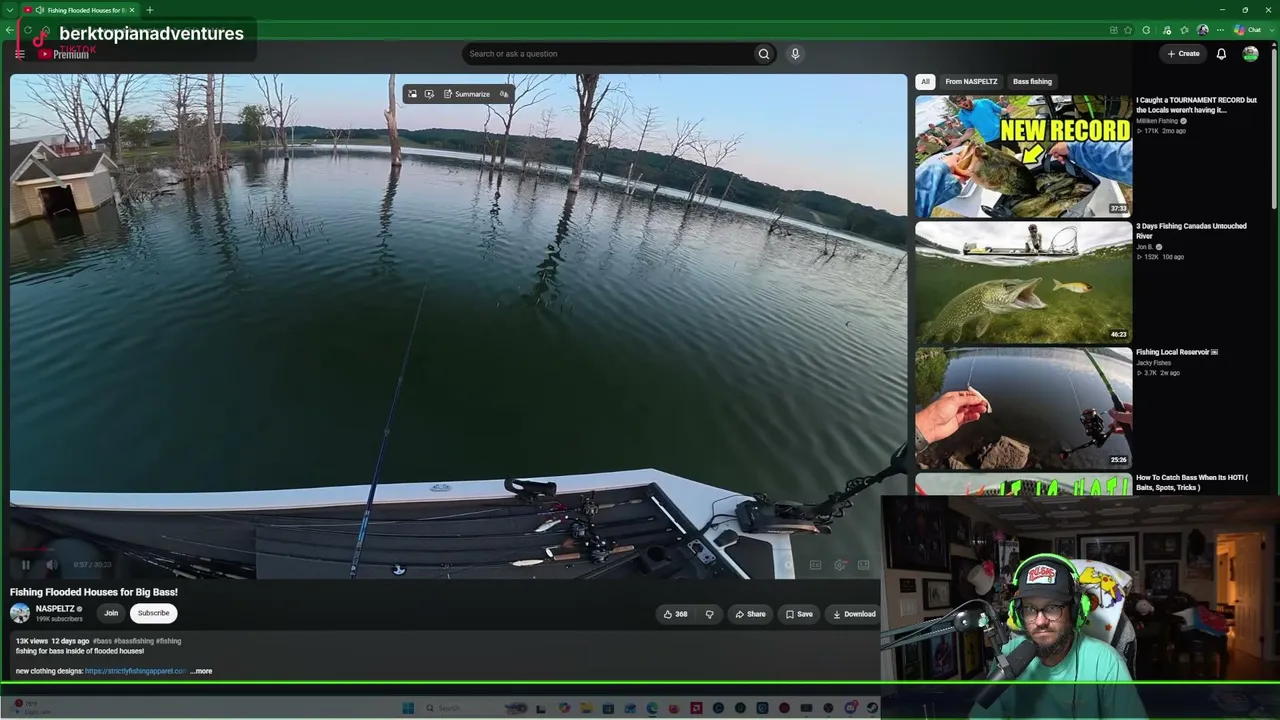The image size is (1280, 720).
Task: Open 'I Caught a TOURNAMENT RECORD' video title
Action: coord(1196,105)
